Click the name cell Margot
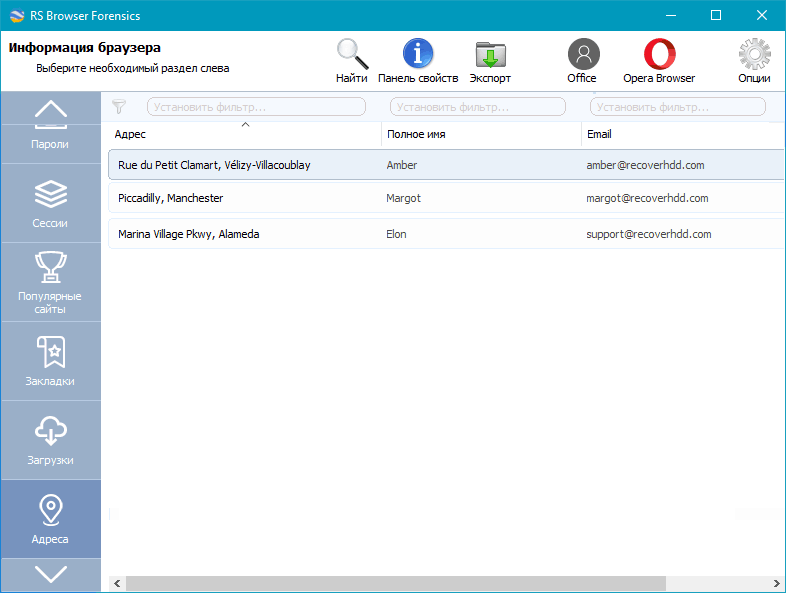 (x=403, y=198)
